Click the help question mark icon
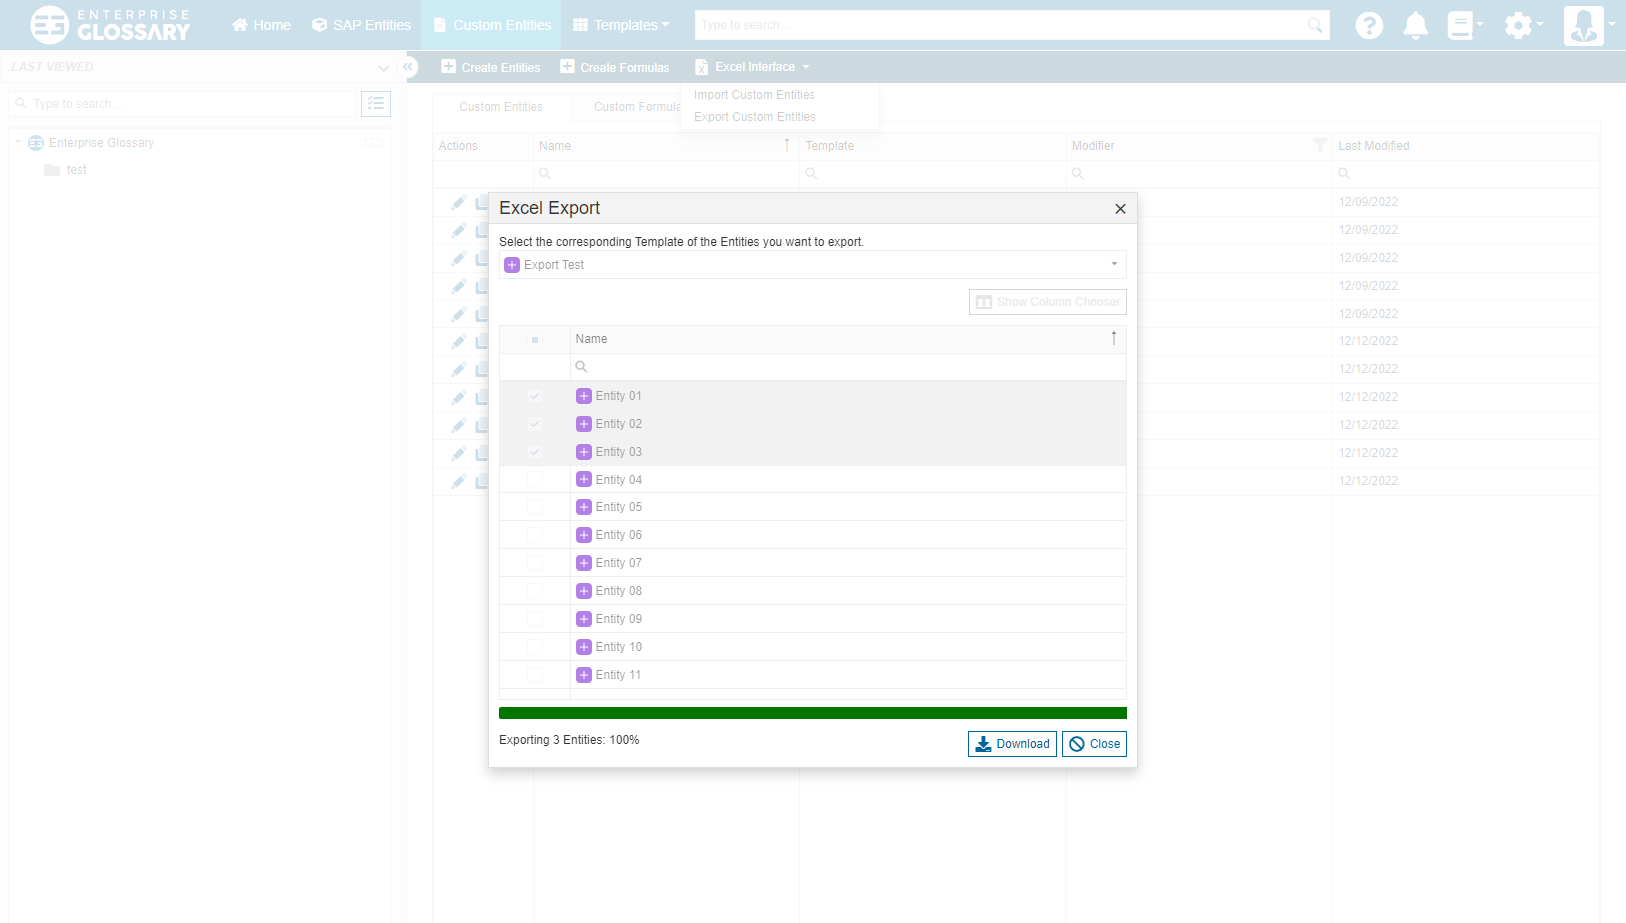The image size is (1626, 923). [x=1369, y=25]
